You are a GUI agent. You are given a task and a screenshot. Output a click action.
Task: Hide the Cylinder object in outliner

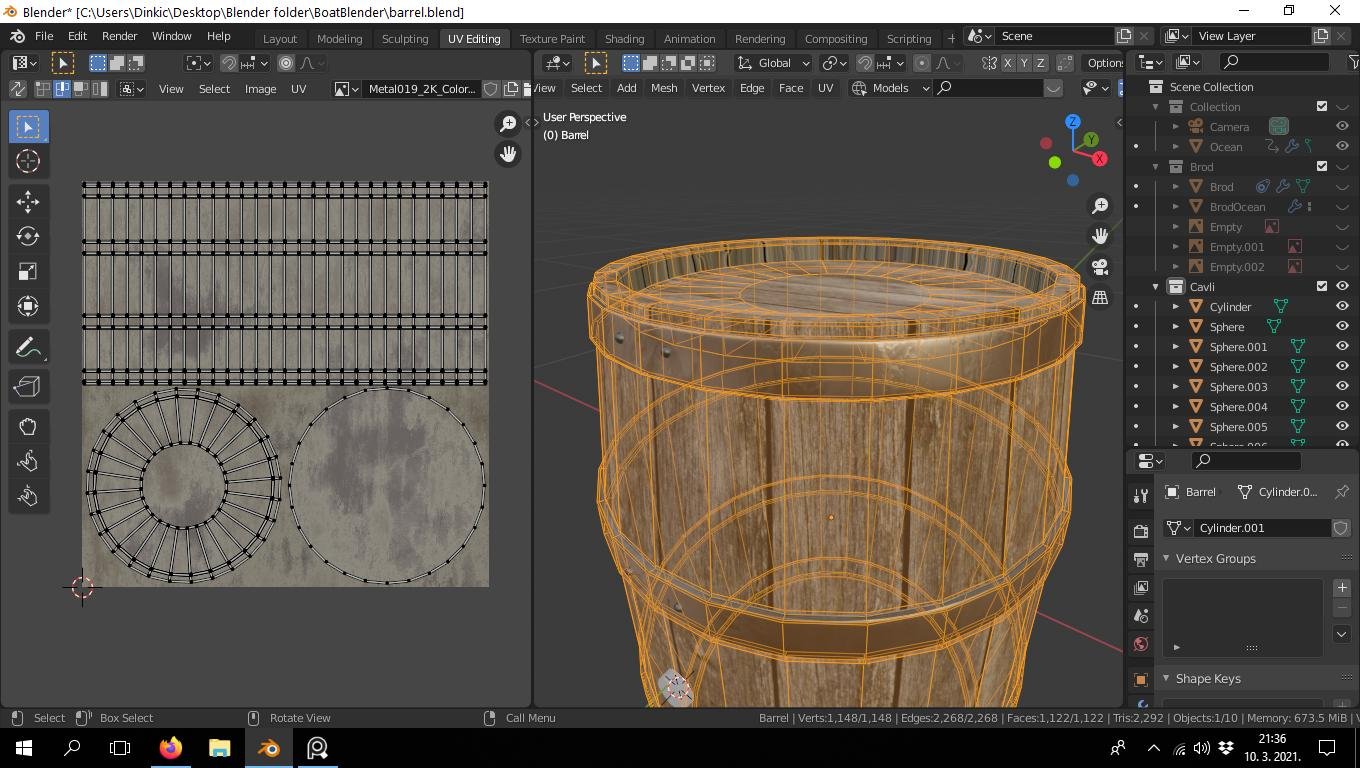pyautogui.click(x=1342, y=307)
